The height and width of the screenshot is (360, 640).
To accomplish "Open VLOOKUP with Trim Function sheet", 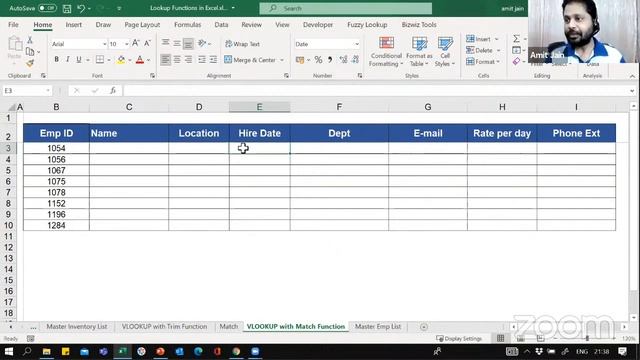I will point(164,327).
